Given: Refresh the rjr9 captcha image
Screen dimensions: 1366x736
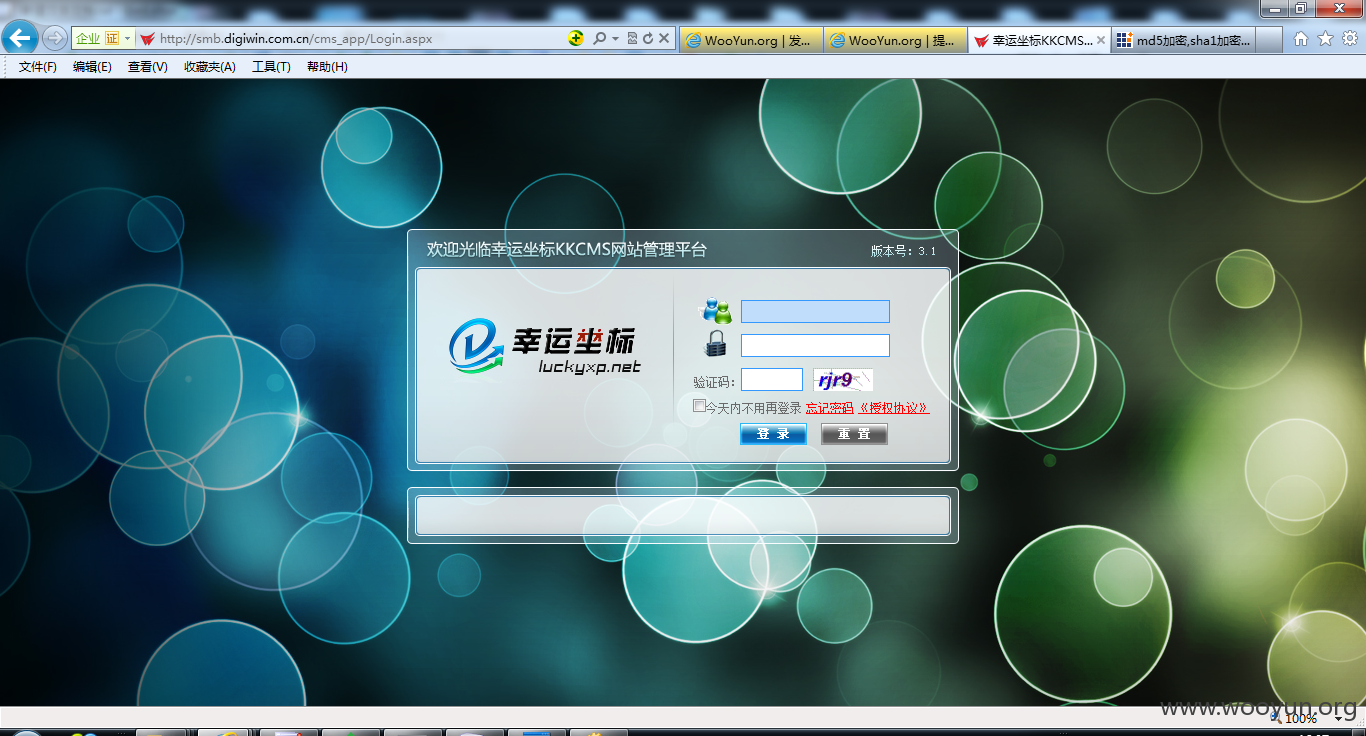Looking at the screenshot, I should point(842,380).
